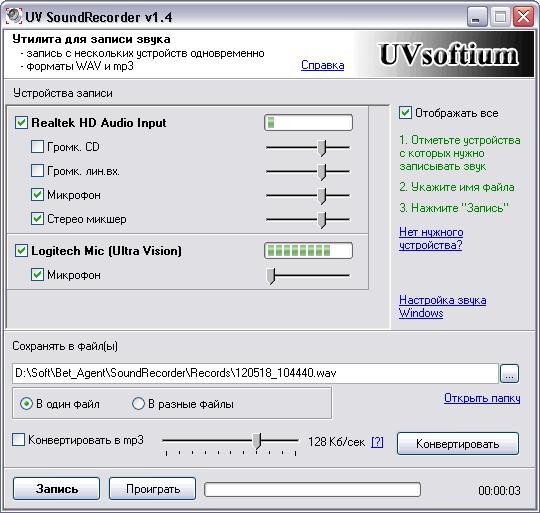The image size is (540, 513).
Task: Click the Проиграть playback button
Action: tap(153, 489)
